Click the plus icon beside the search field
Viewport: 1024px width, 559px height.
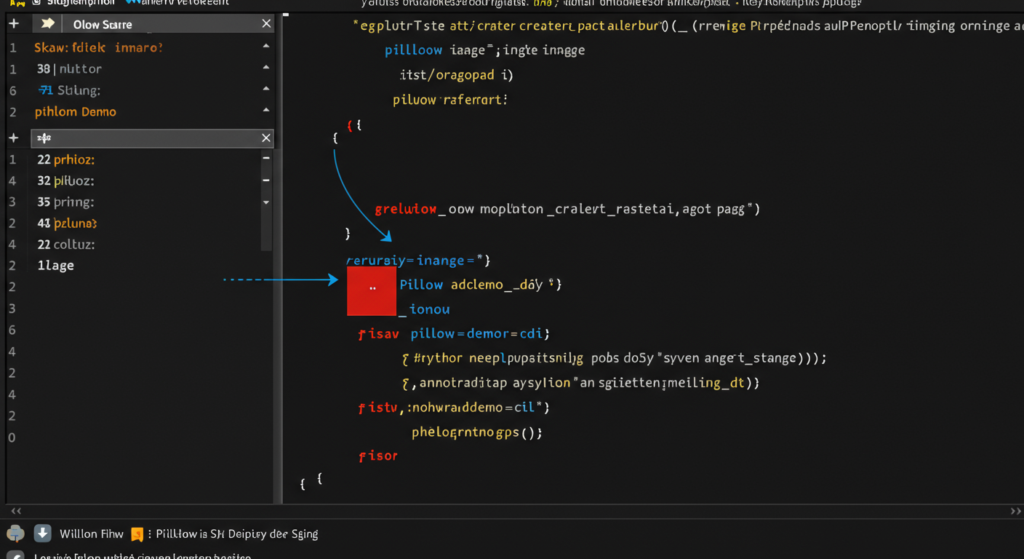14,138
